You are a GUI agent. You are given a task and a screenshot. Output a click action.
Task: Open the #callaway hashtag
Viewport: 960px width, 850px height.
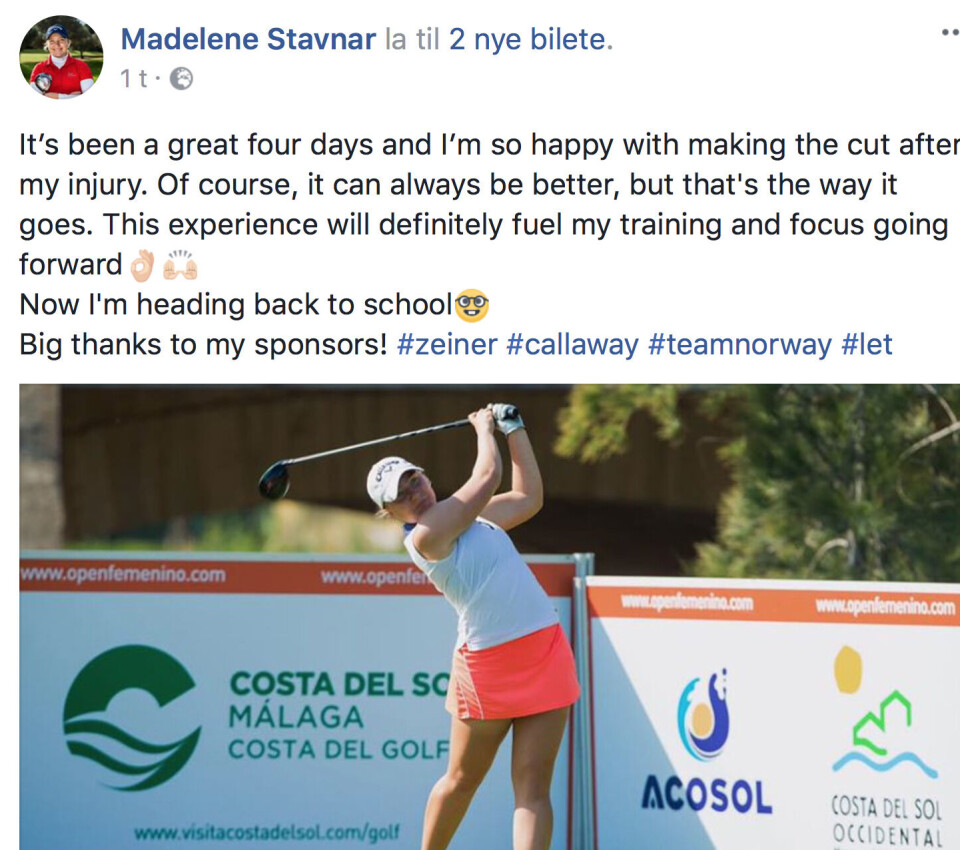point(572,344)
